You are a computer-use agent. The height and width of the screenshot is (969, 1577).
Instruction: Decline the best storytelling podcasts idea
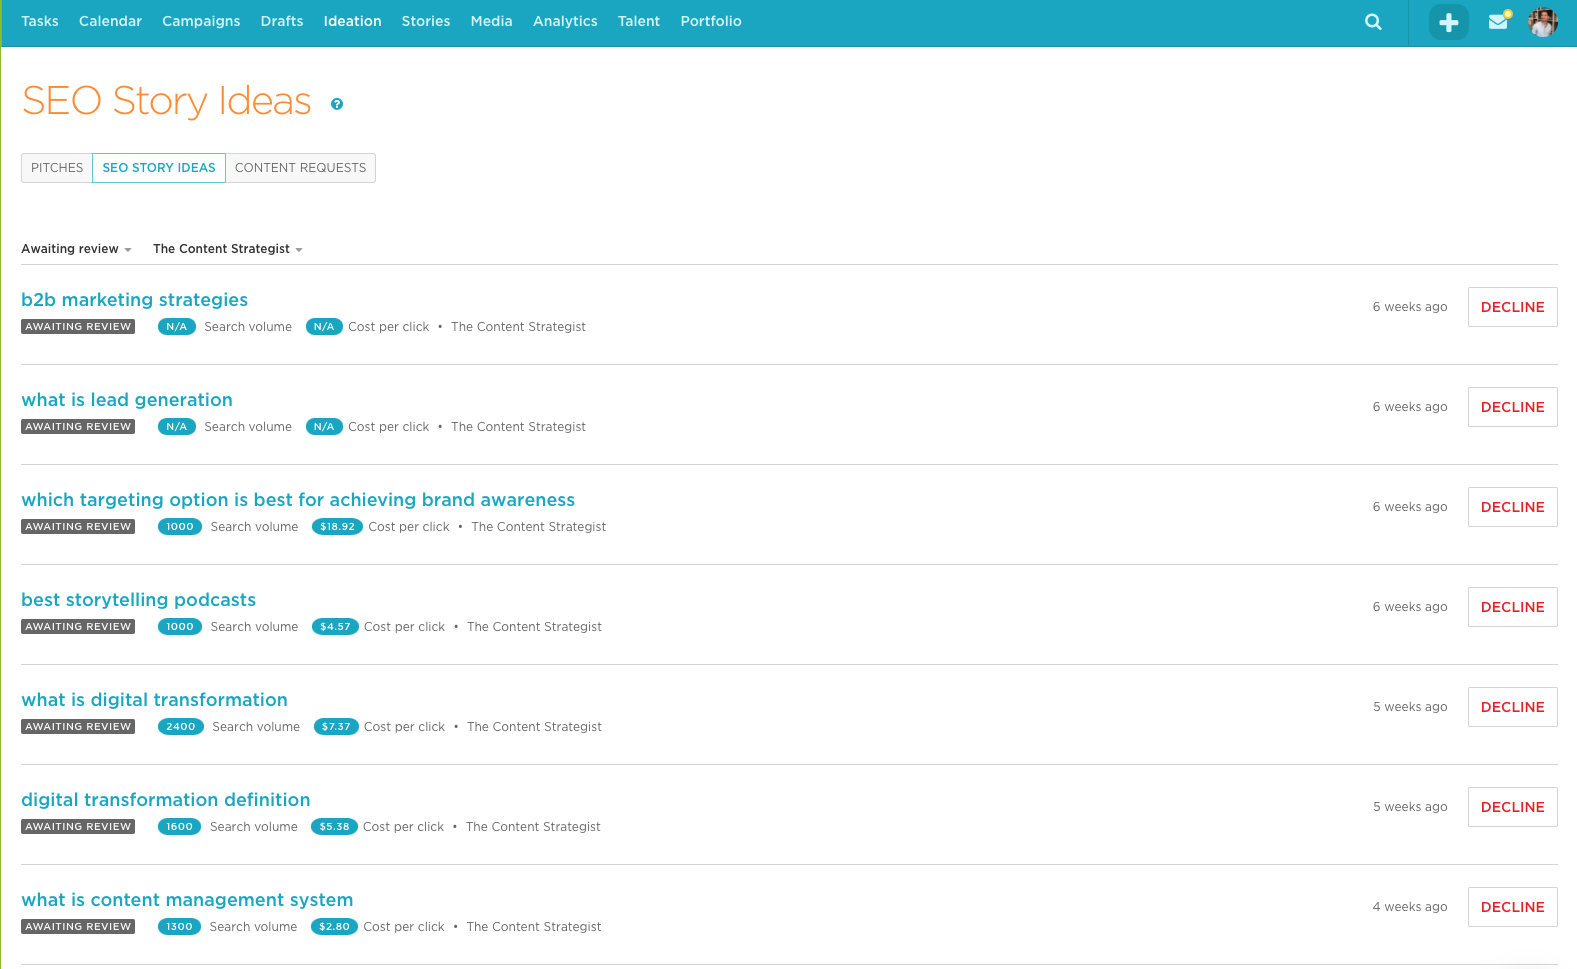(1512, 607)
